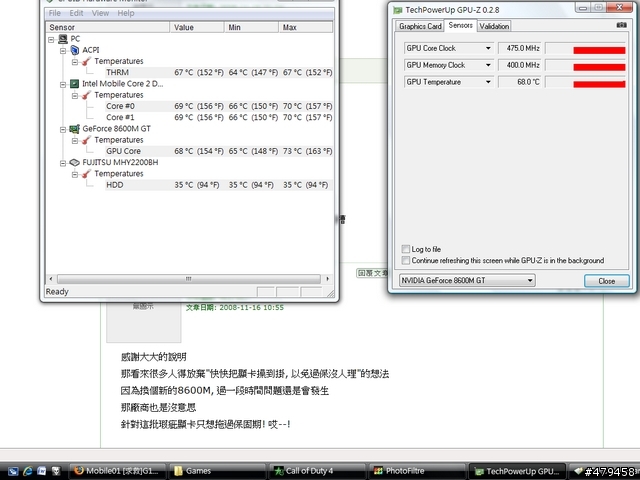Open GPU Memory Clock sensor dropdown
Viewport: 640px width, 480px height.
(x=488, y=65)
